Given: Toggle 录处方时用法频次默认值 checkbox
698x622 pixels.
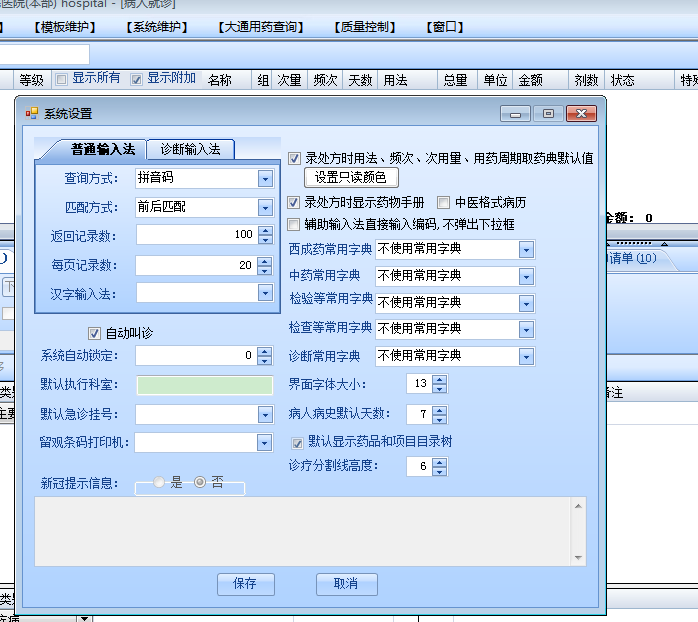Looking at the screenshot, I should pyautogui.click(x=294, y=159).
